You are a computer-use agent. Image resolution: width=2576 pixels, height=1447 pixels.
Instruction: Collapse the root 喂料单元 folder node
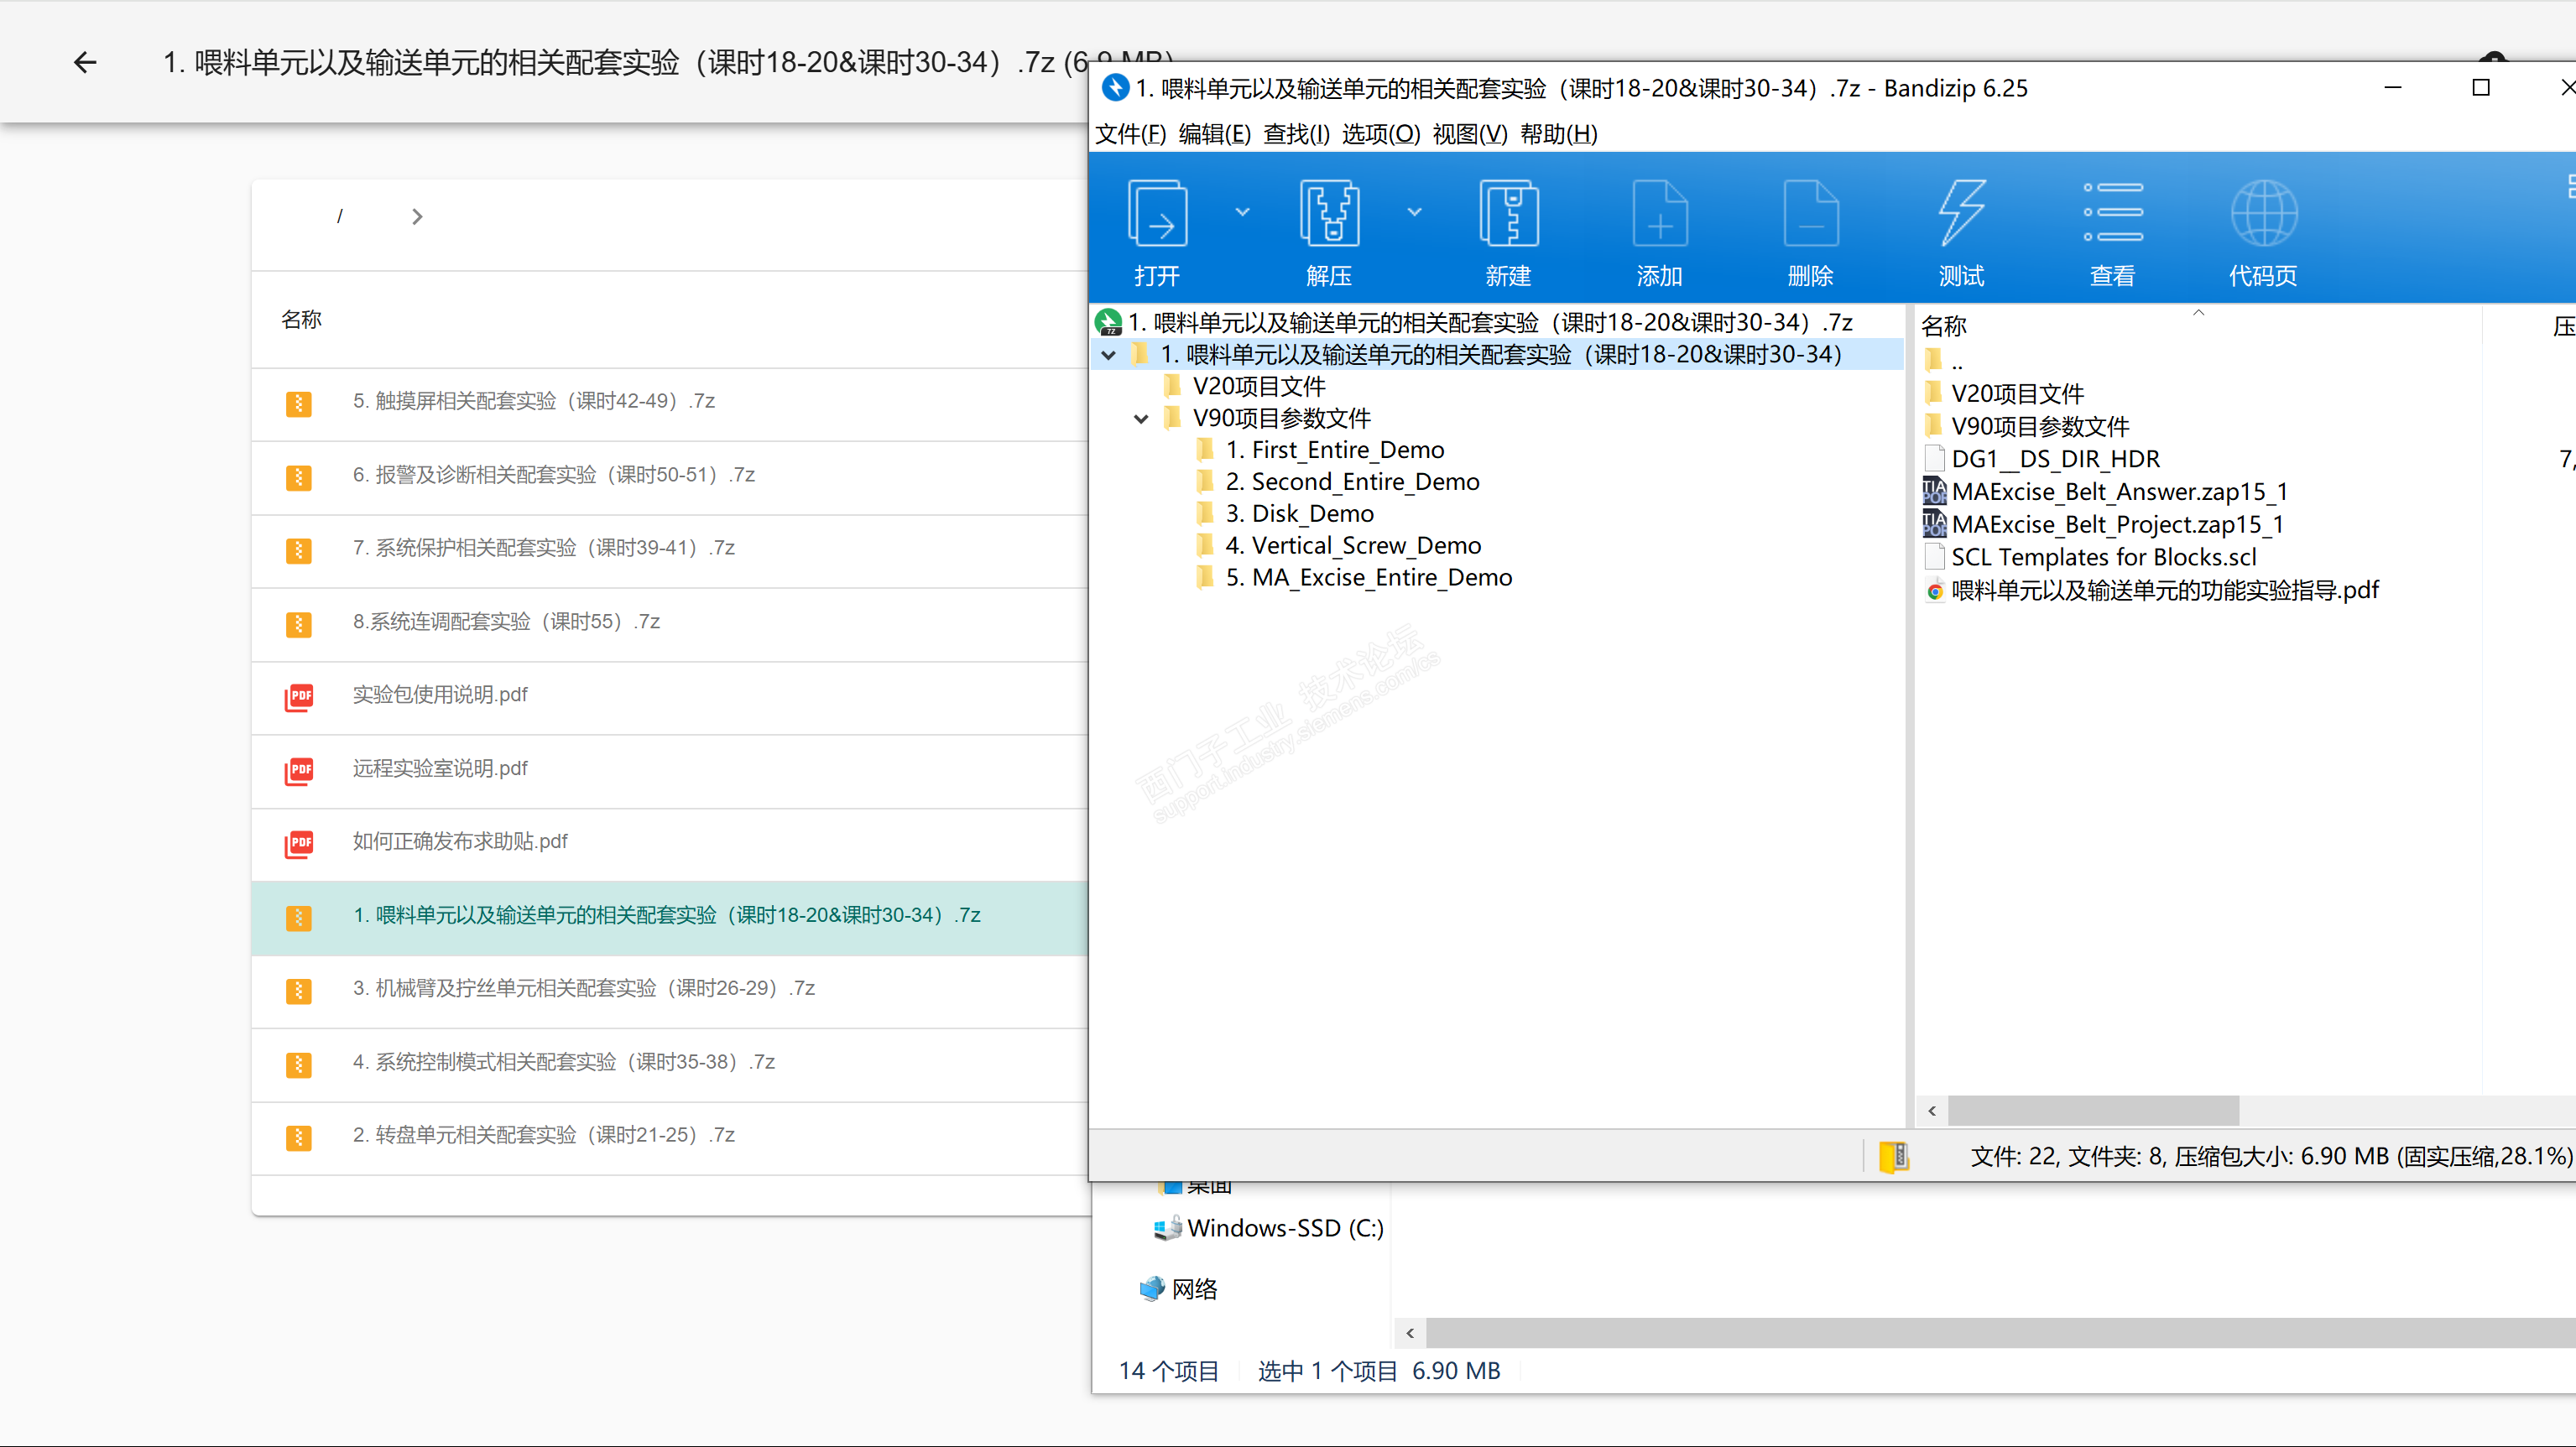1109,355
